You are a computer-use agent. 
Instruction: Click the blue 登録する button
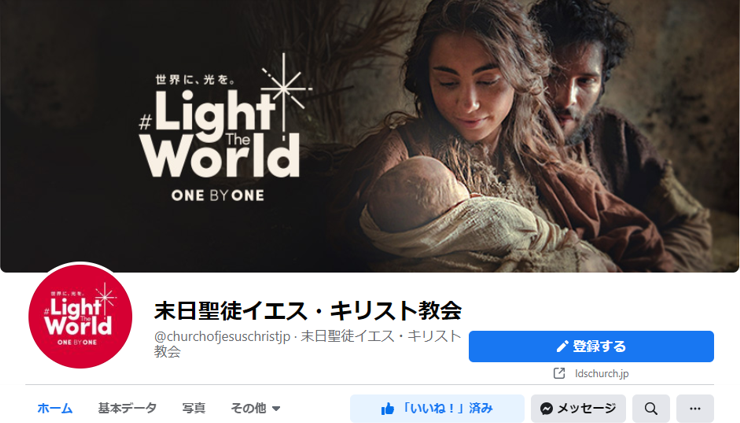pos(591,347)
